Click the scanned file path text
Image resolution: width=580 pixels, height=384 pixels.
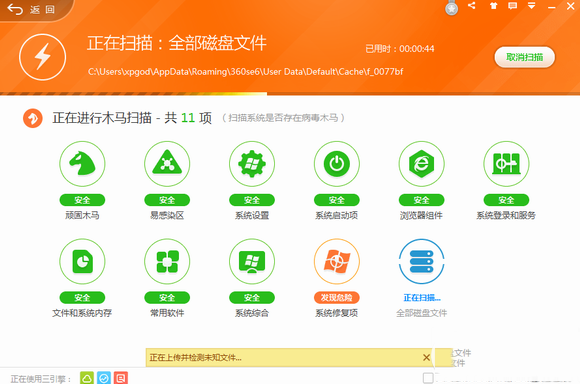[245, 71]
